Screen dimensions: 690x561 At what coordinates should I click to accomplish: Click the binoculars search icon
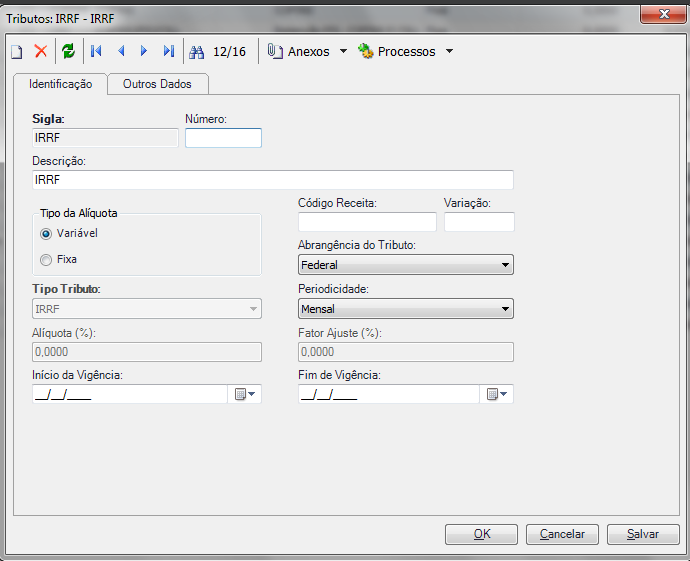click(196, 52)
